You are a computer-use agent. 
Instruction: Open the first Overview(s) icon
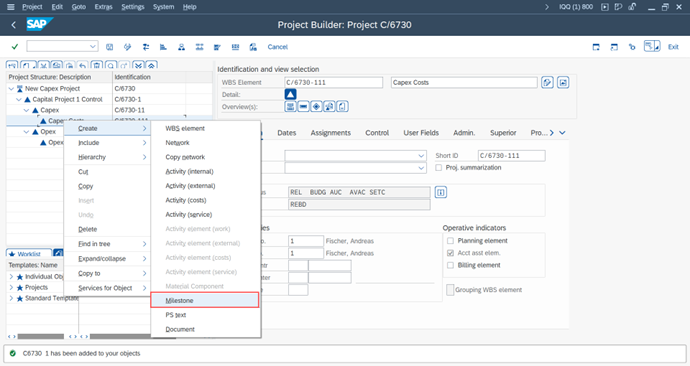[290, 106]
